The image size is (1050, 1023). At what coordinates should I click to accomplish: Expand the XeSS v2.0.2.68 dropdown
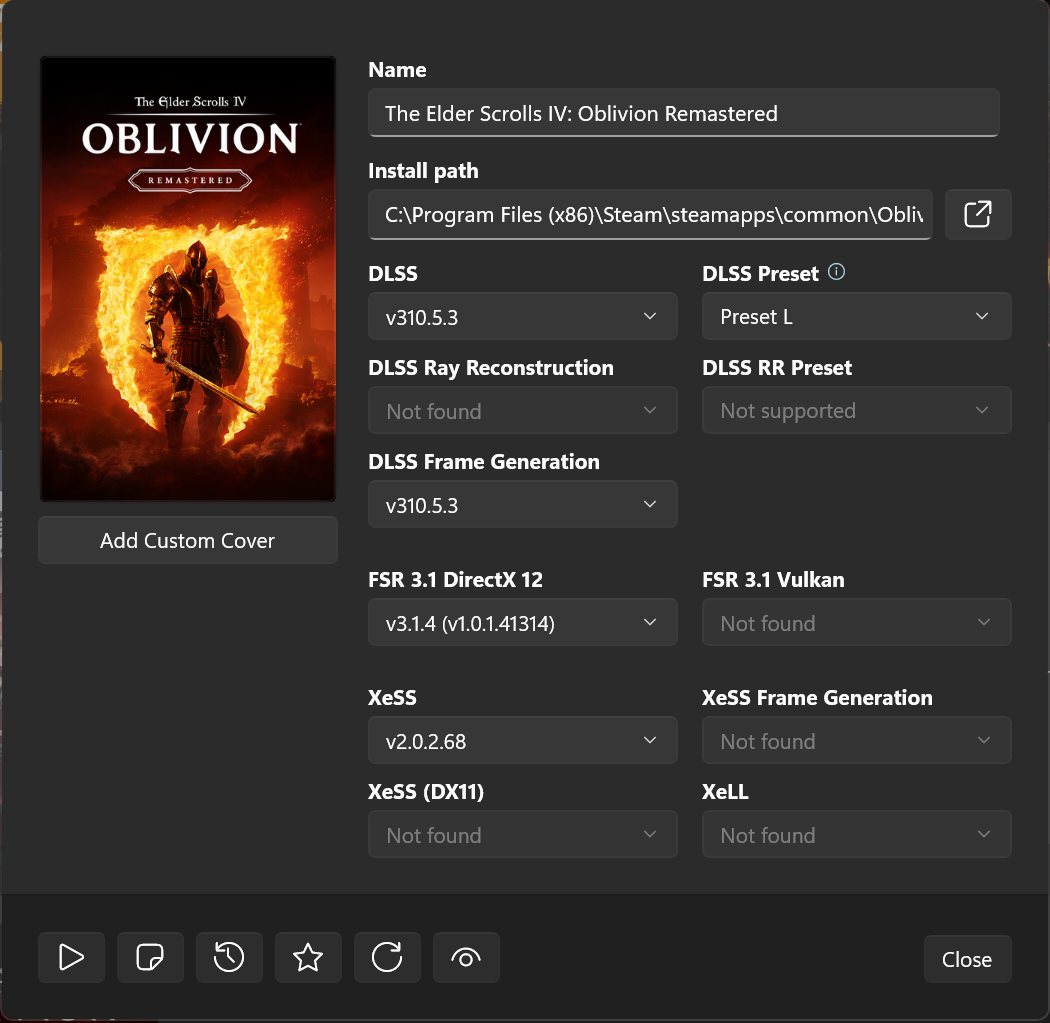(x=522, y=740)
